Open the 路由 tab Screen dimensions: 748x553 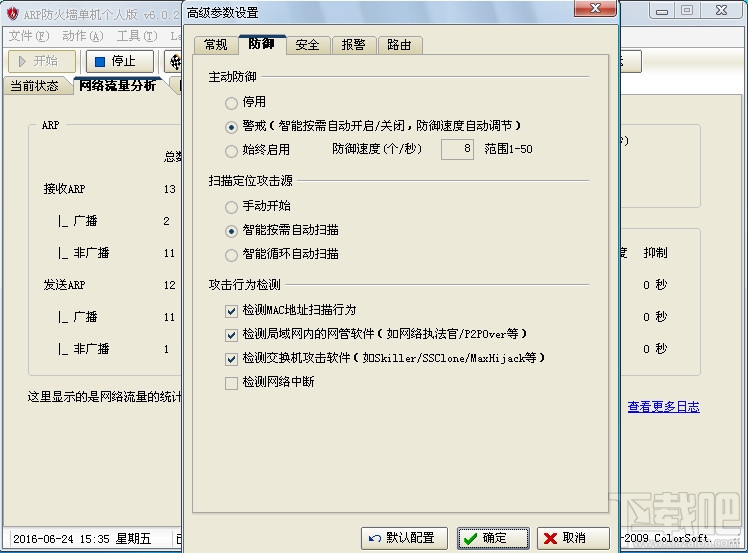tap(400, 45)
